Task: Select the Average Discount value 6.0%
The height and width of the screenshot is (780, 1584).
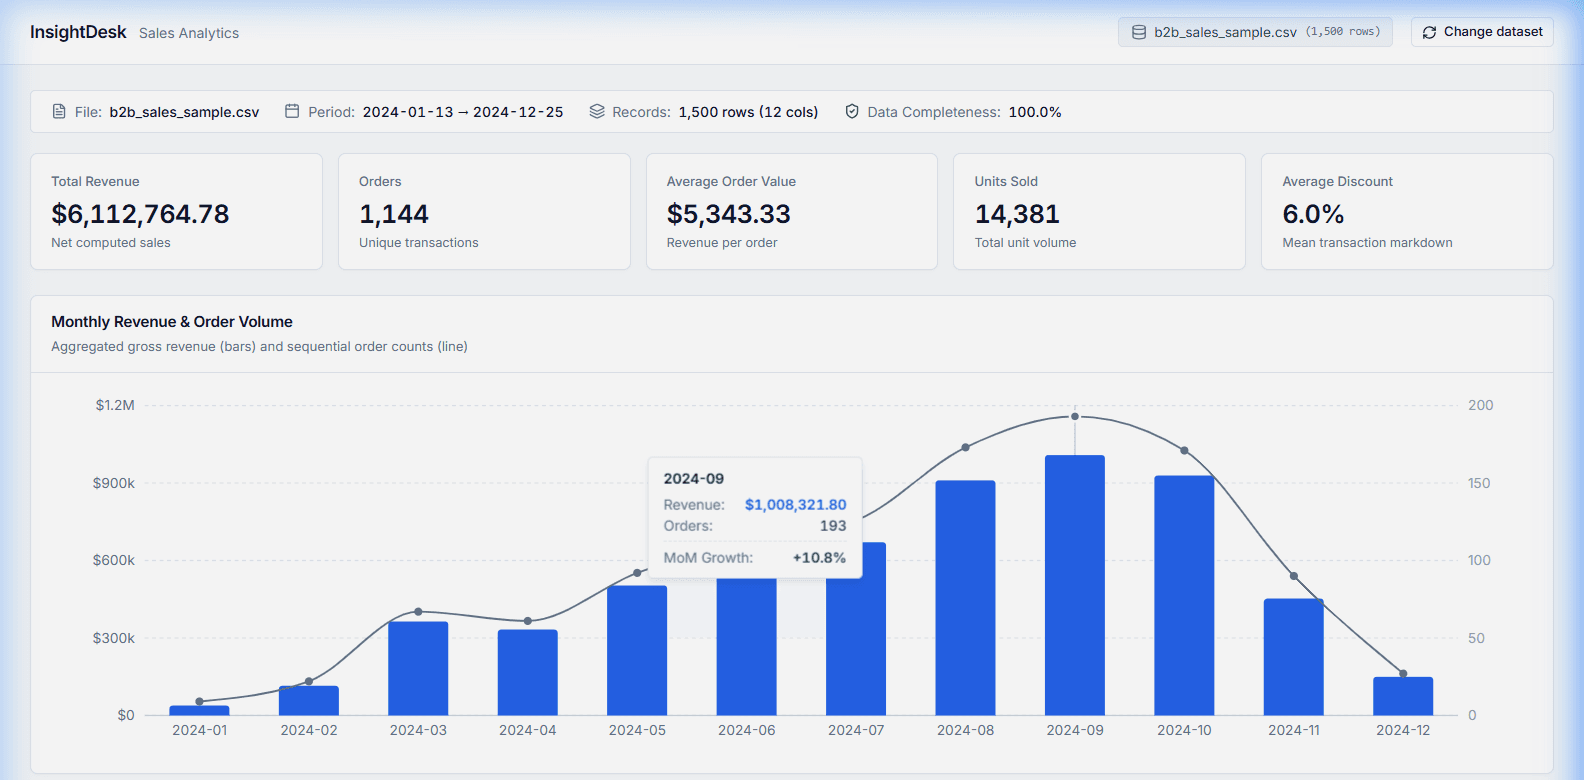Action: tap(1313, 214)
